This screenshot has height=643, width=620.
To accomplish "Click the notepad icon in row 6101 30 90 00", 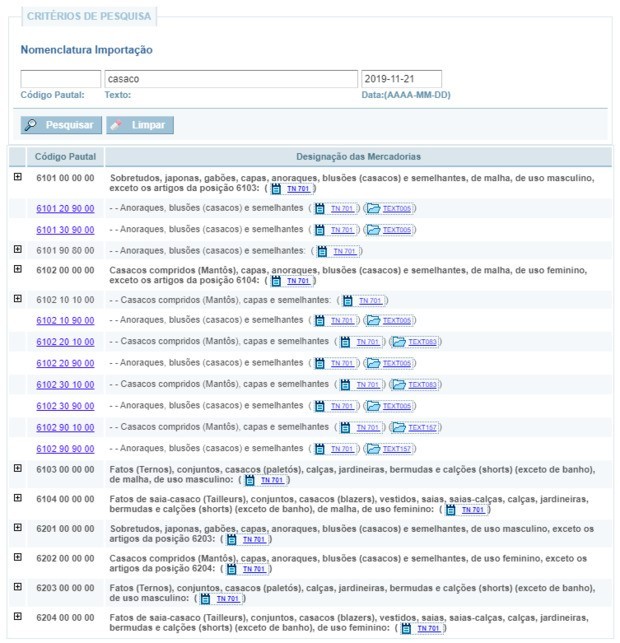I will [320, 230].
